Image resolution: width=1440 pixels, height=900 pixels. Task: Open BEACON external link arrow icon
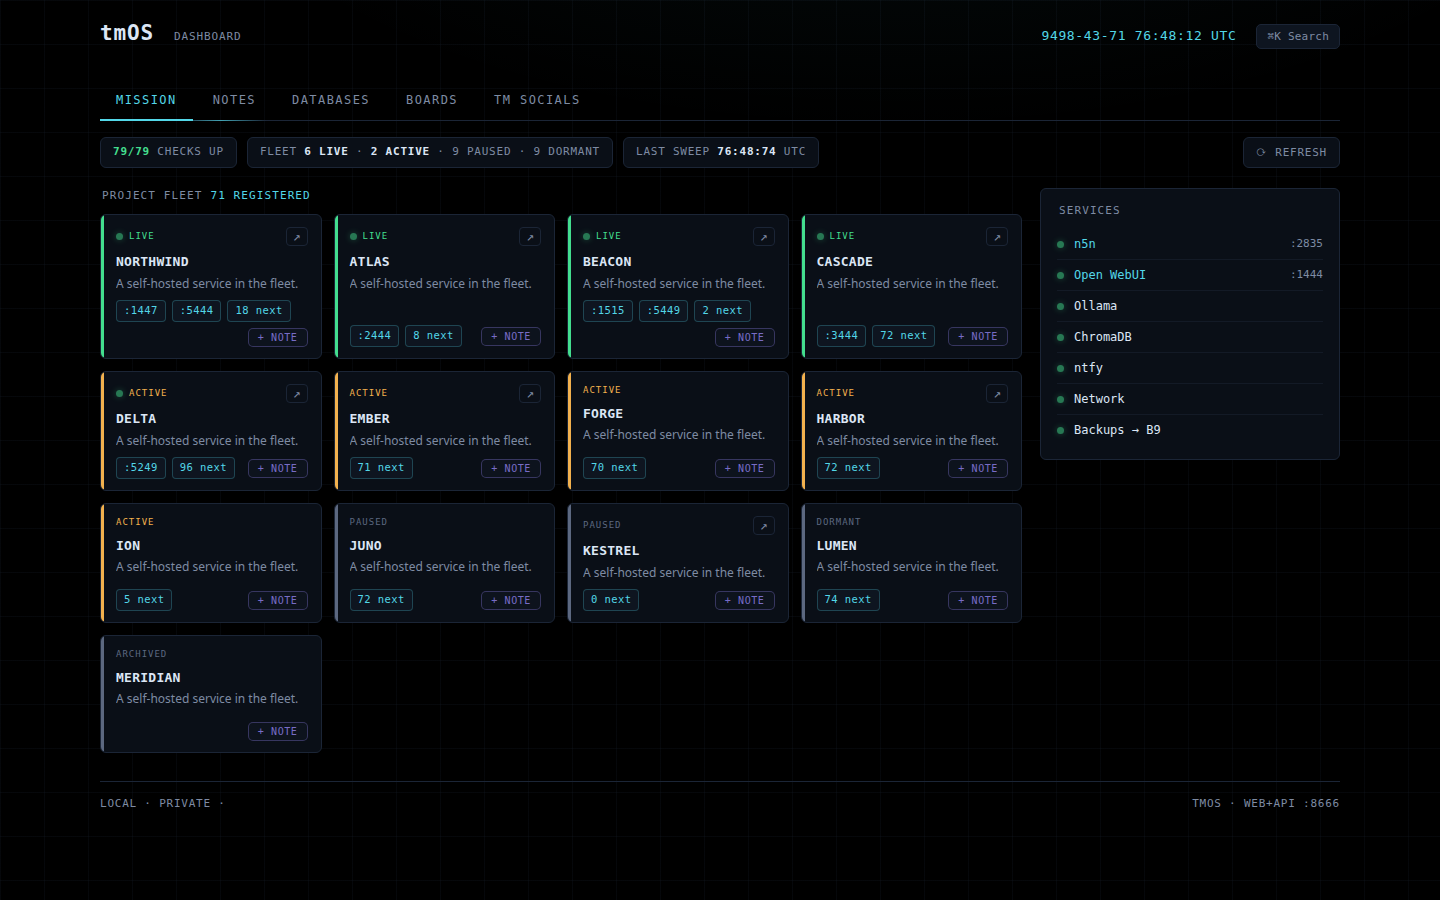pyautogui.click(x=764, y=237)
